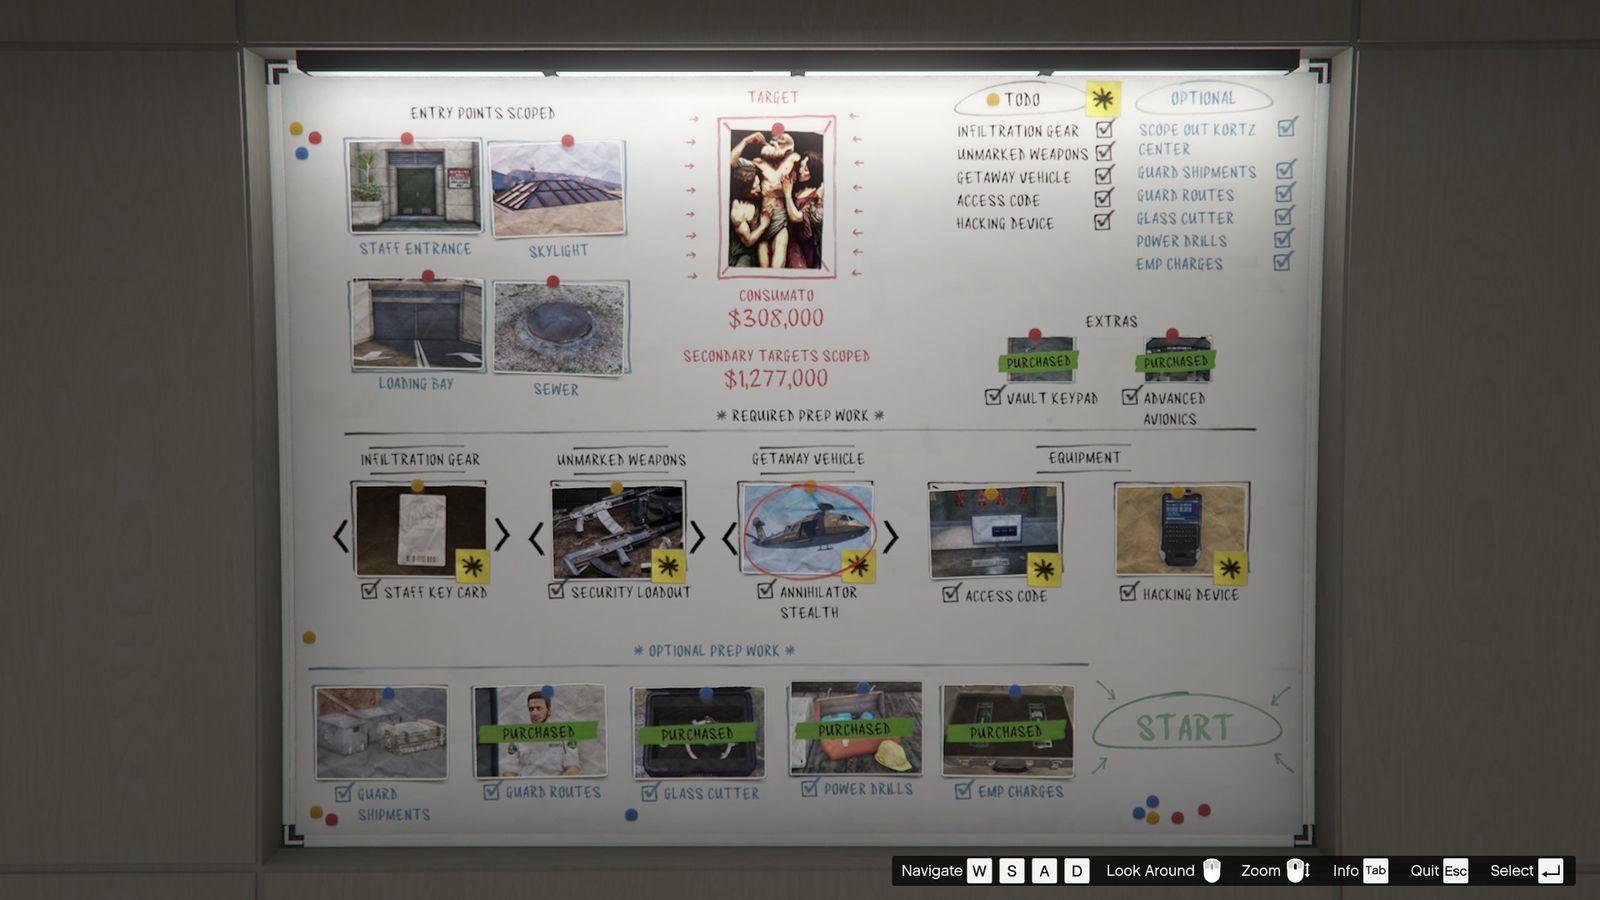Select the Skylight entry point photo
The height and width of the screenshot is (900, 1600).
[x=557, y=188]
